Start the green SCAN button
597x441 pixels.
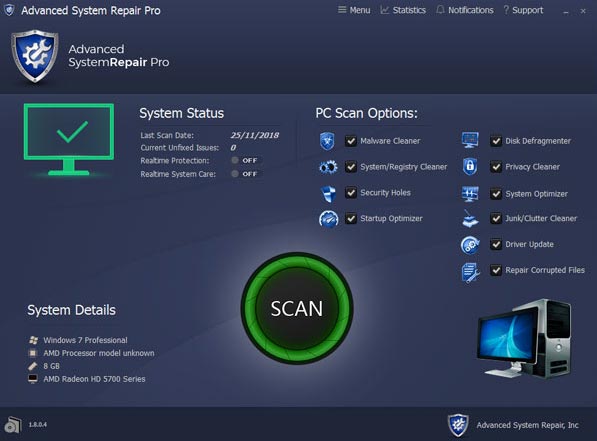pos(297,308)
